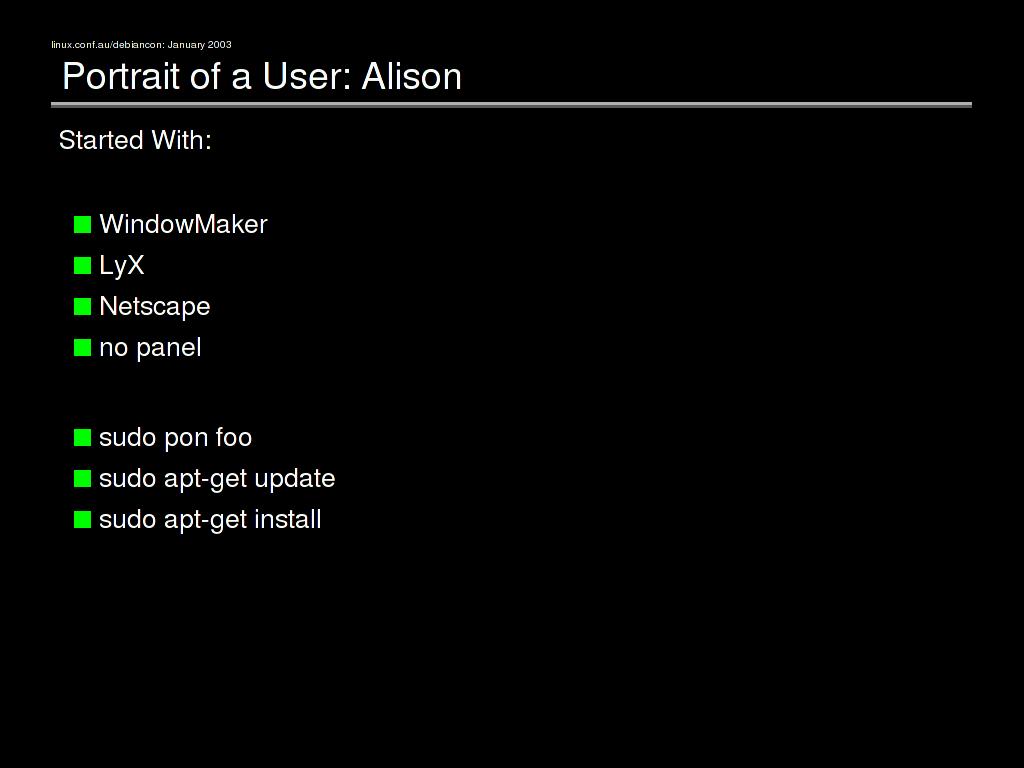
Task: Click the linux.conf.au/debiancon header text
Action: point(107,44)
